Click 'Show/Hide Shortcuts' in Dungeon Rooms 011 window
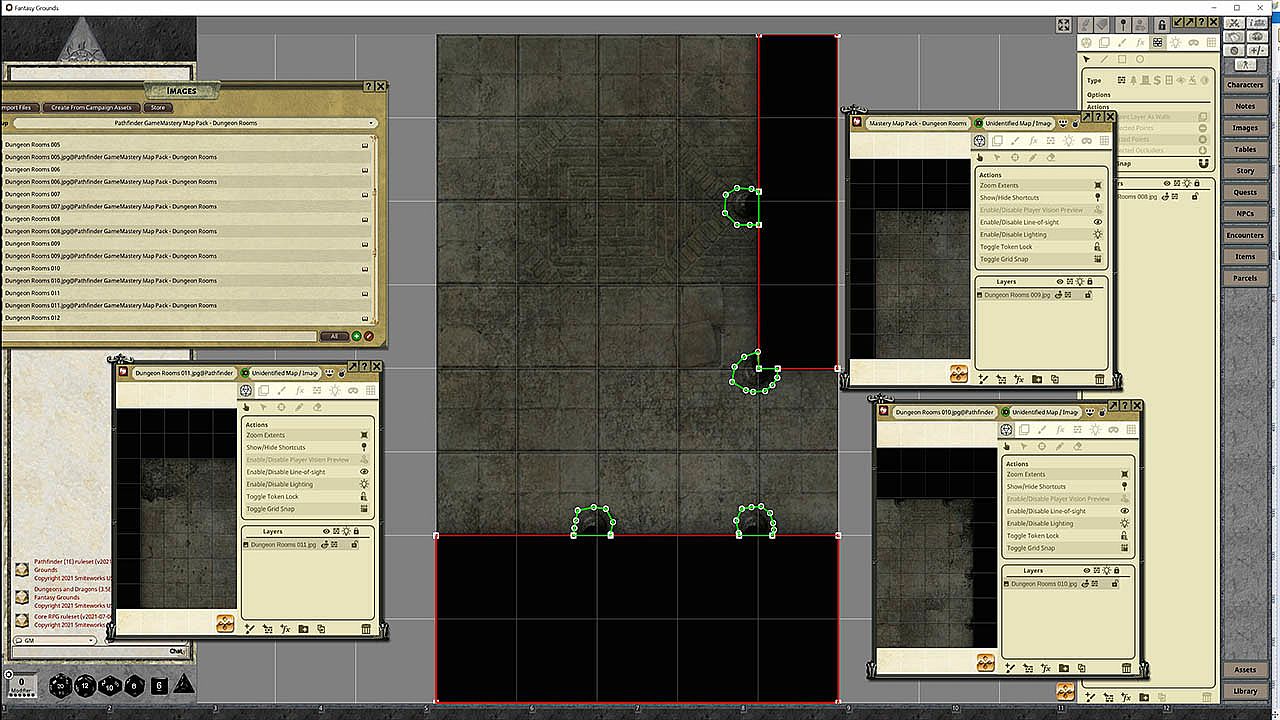Screen dimensions: 1280x720 (307, 448)
